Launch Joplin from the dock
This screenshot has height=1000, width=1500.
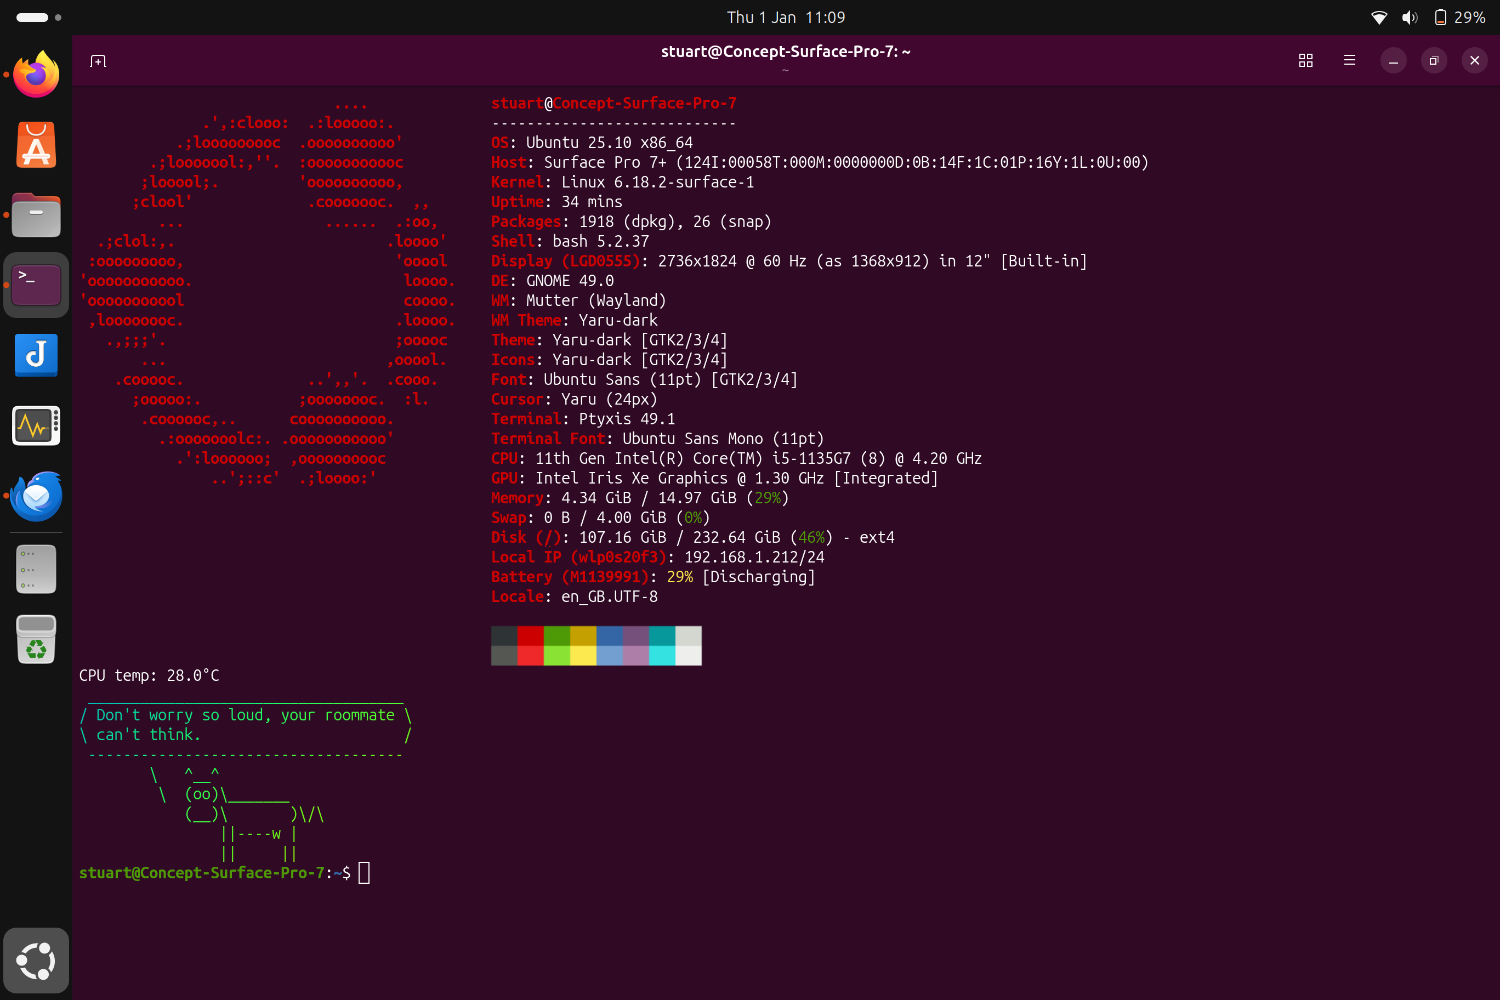tap(36, 355)
